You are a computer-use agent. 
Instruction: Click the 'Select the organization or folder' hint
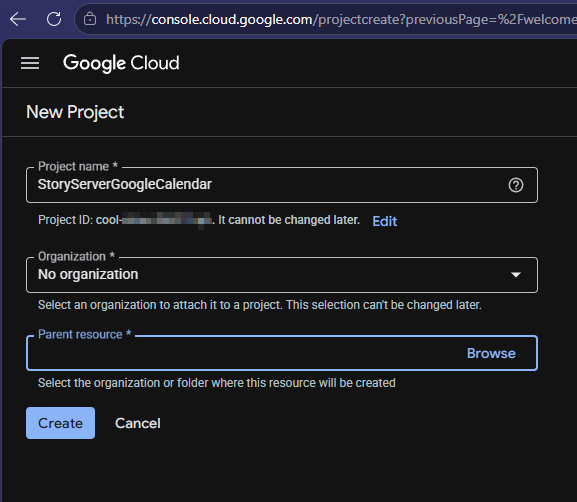tap(217, 383)
